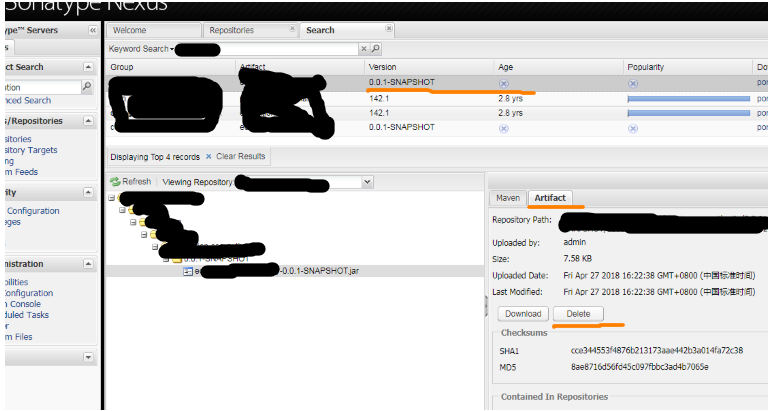The height and width of the screenshot is (411, 768).
Task: Sort by Group column header
Action: coord(170,67)
